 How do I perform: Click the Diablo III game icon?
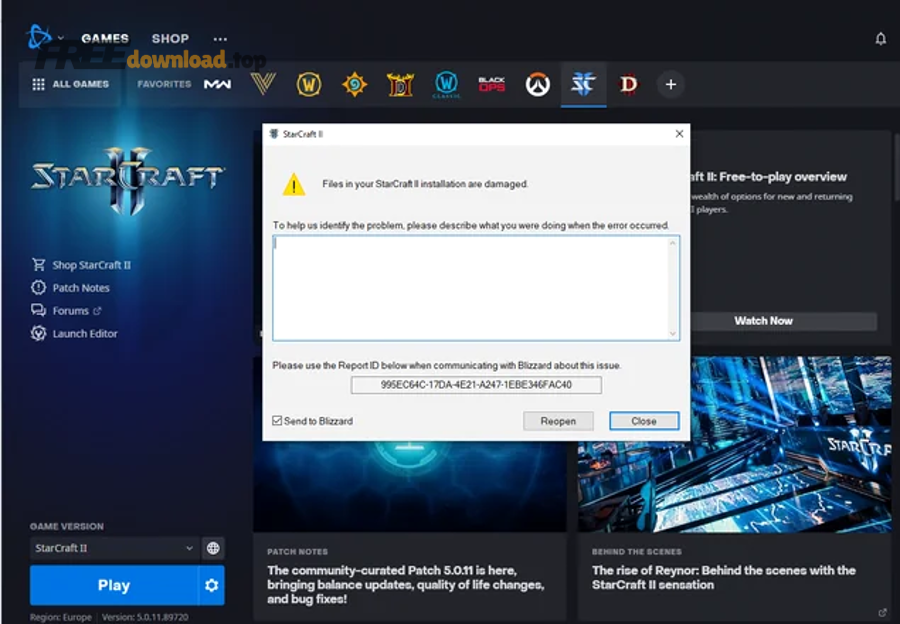400,85
